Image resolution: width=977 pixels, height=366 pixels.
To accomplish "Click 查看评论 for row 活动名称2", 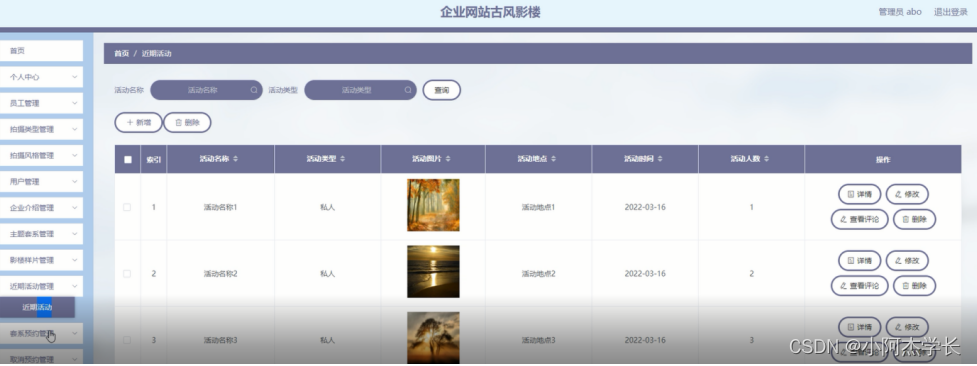I will coord(859,286).
